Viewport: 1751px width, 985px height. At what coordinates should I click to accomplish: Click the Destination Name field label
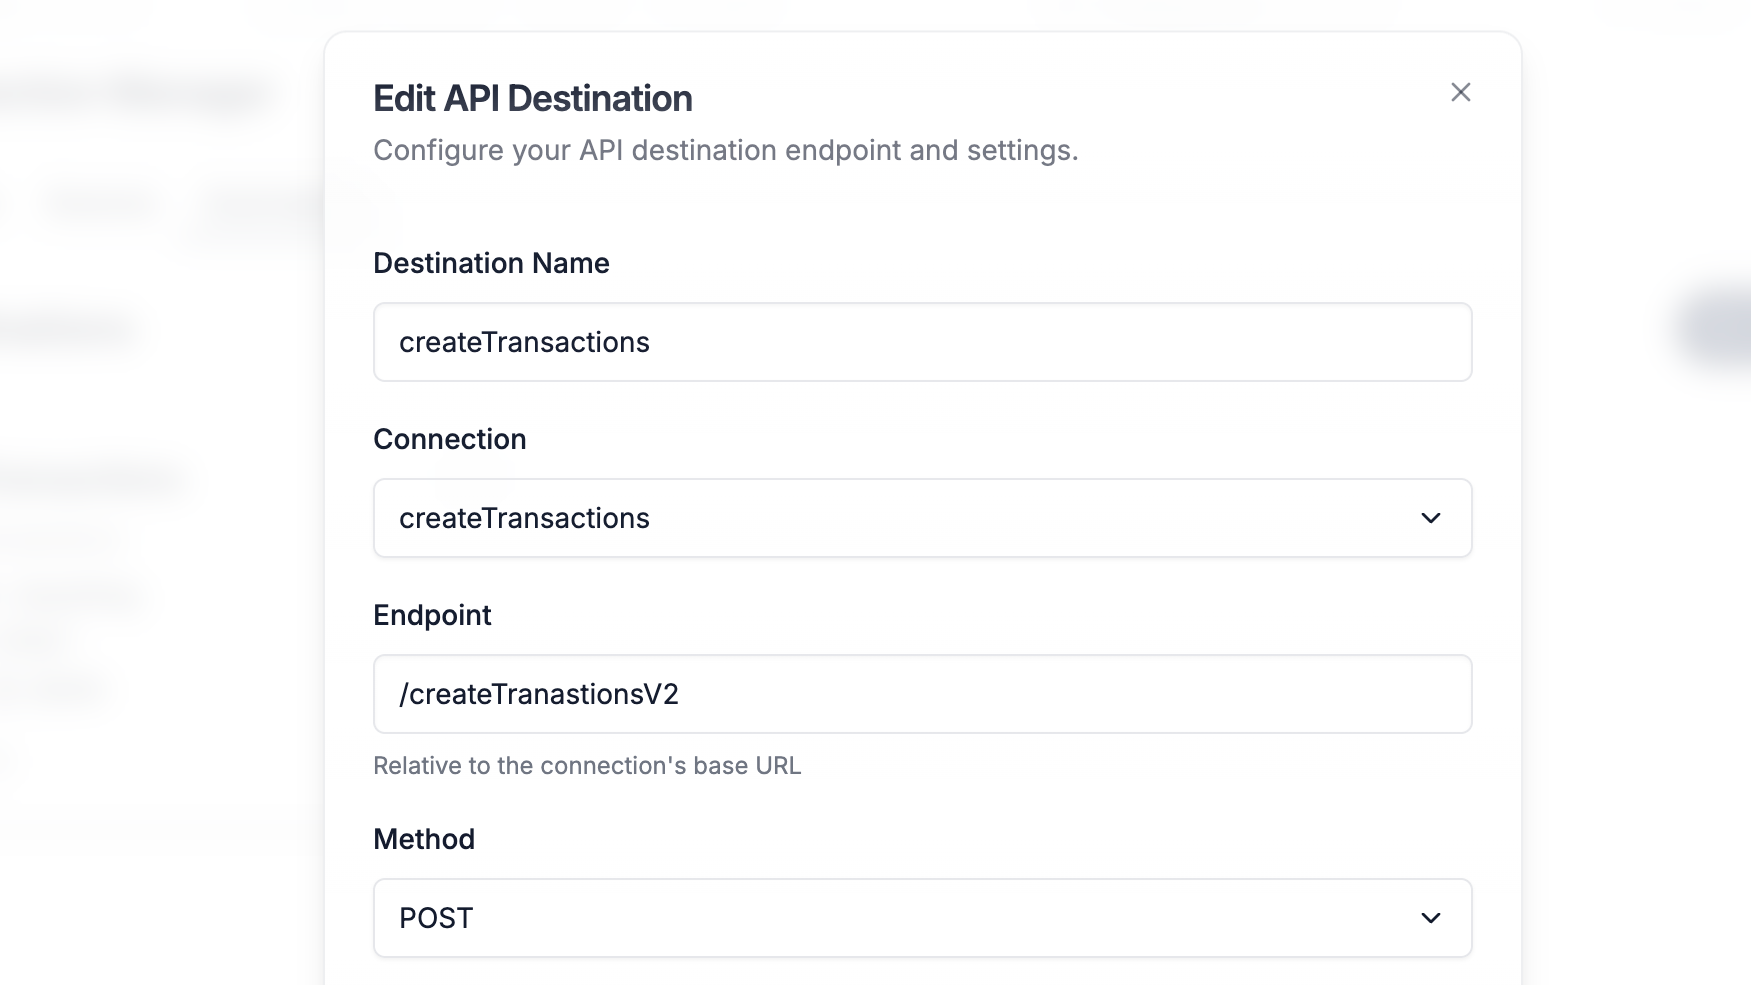(491, 263)
